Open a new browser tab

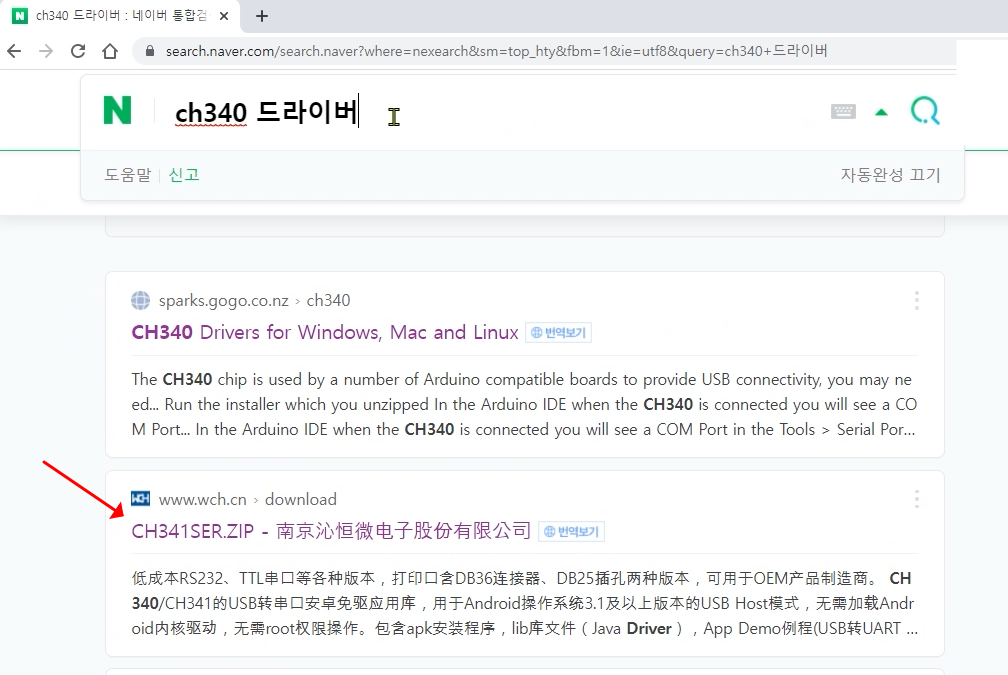point(262,16)
